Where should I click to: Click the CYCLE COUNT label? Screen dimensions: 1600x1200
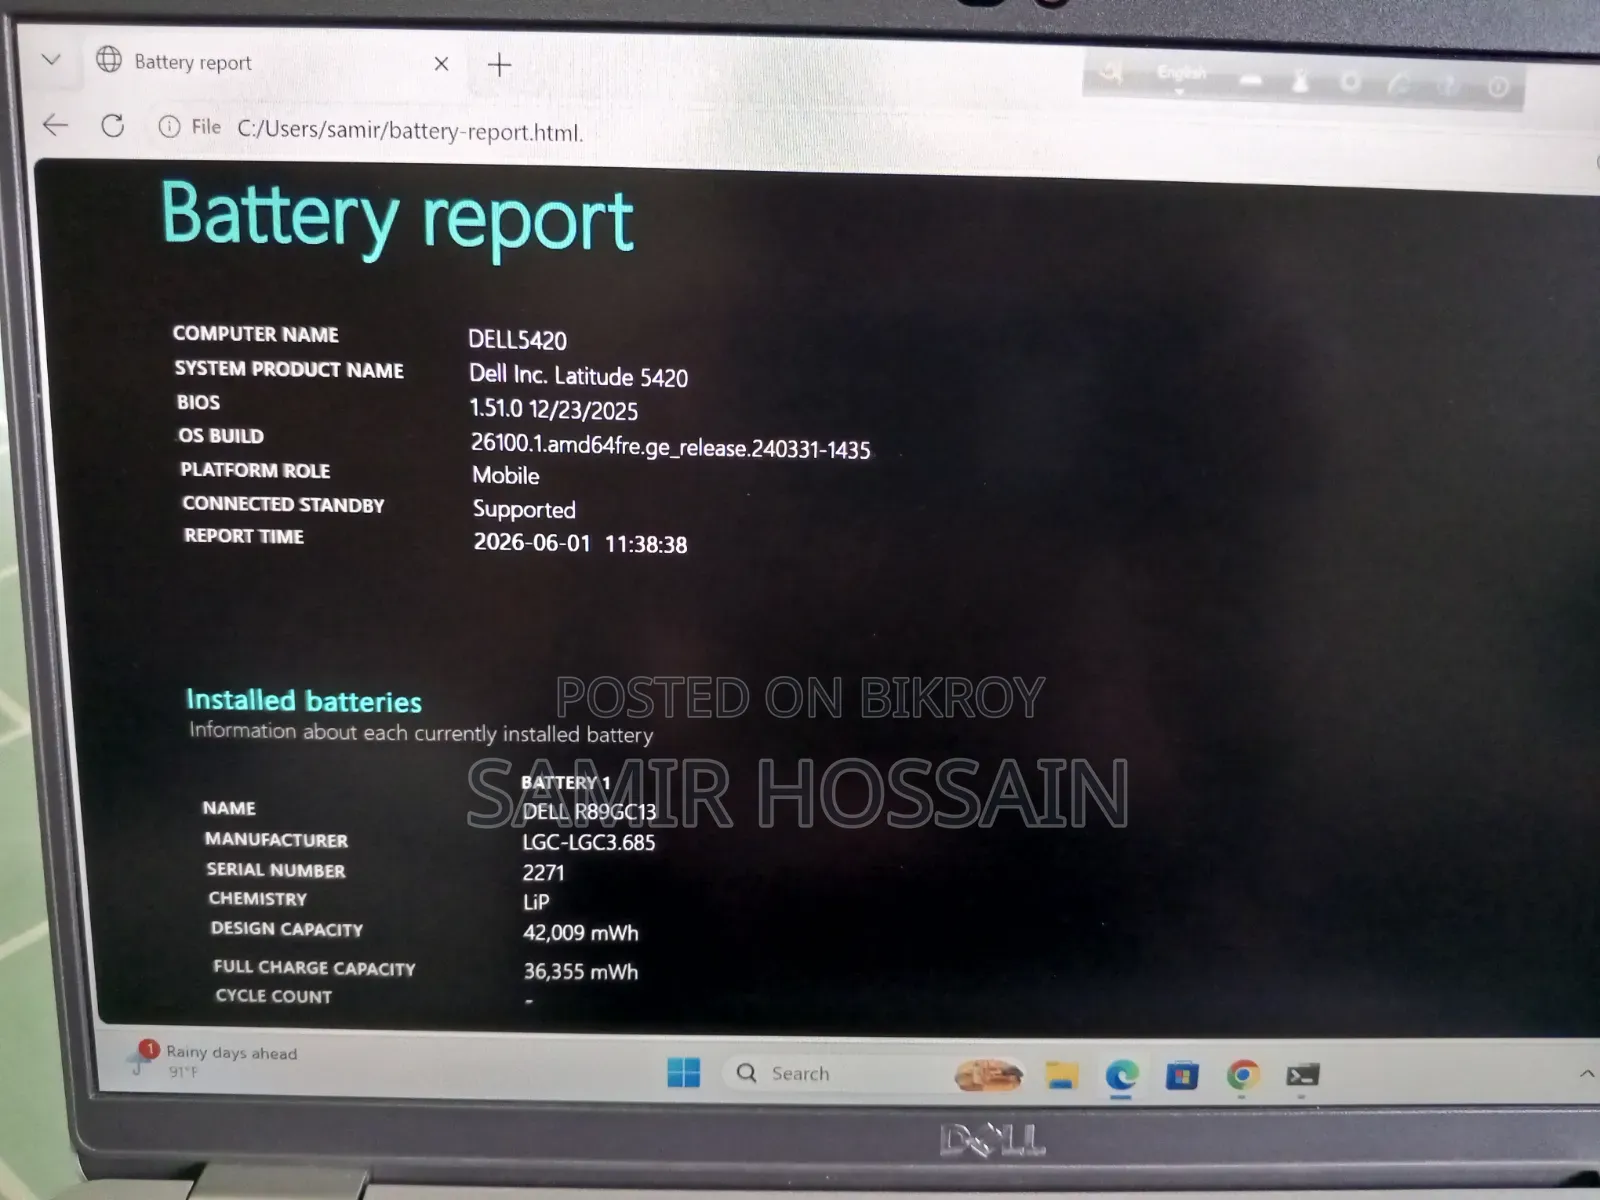(274, 996)
